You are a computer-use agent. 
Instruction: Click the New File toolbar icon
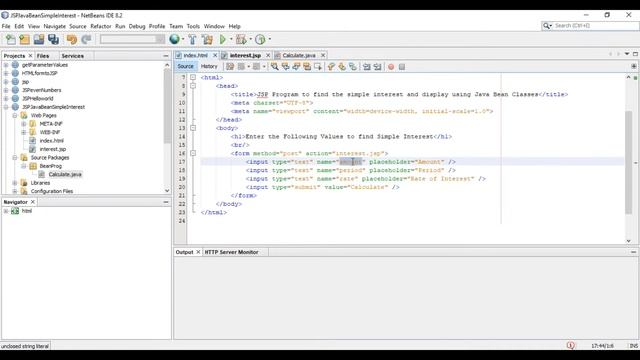[11, 40]
